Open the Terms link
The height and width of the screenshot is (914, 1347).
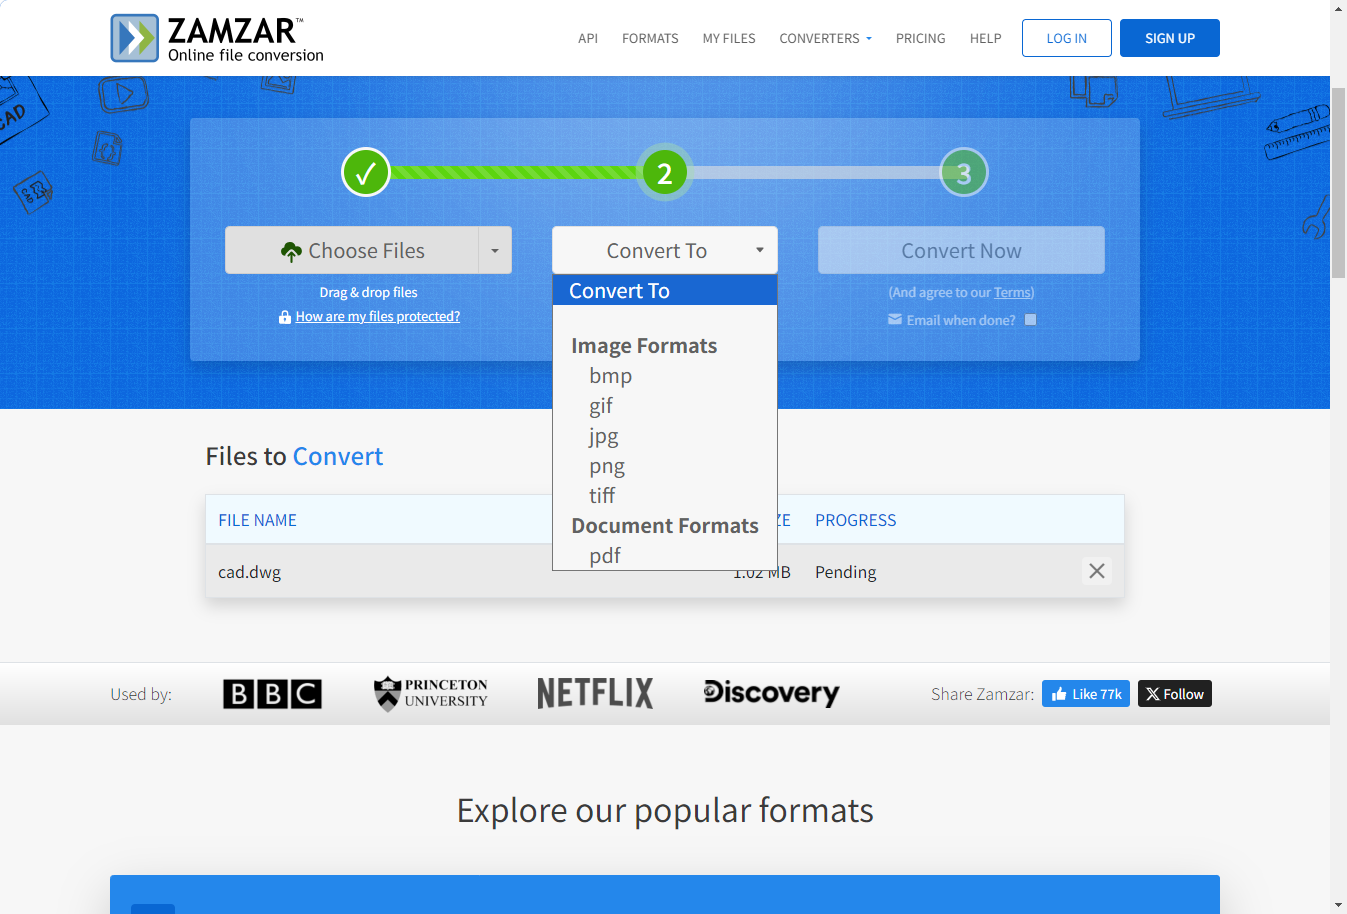[1012, 293]
